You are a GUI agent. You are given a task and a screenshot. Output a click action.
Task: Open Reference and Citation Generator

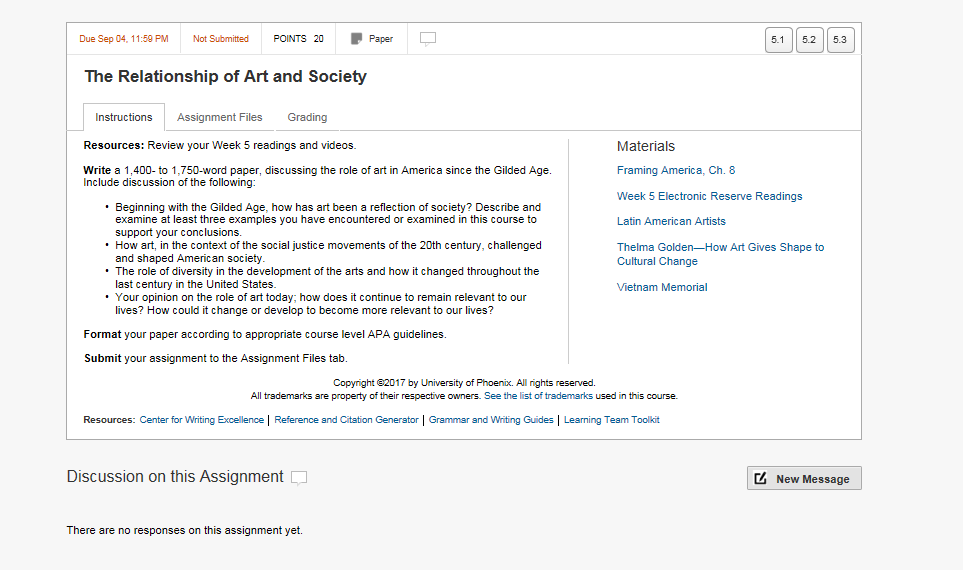click(x=346, y=420)
